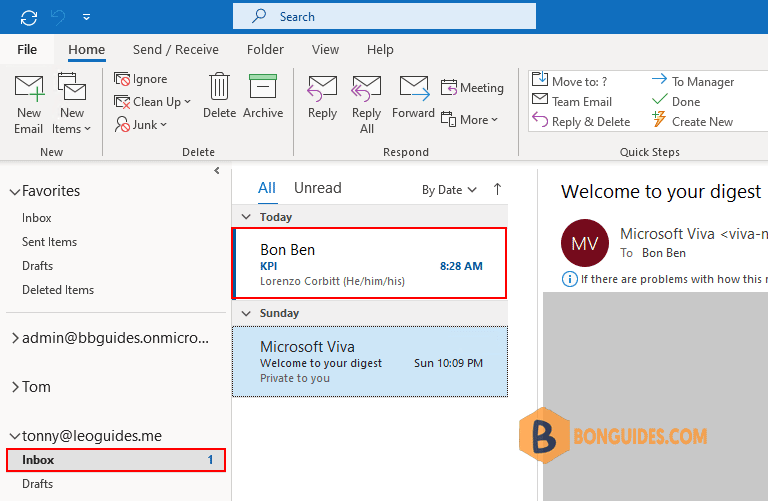
Task: Switch to the Home ribbon tab
Action: pos(87,49)
